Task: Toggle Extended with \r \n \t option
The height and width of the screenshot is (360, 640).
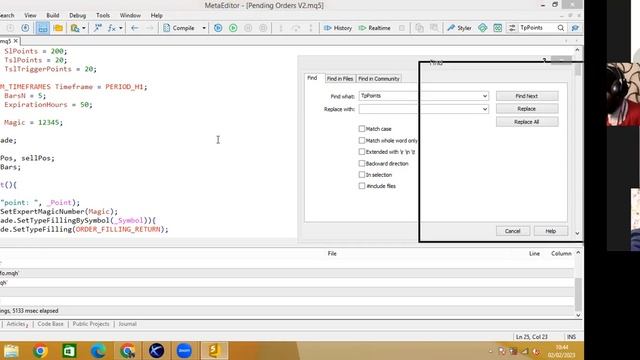Action: pyautogui.click(x=362, y=152)
